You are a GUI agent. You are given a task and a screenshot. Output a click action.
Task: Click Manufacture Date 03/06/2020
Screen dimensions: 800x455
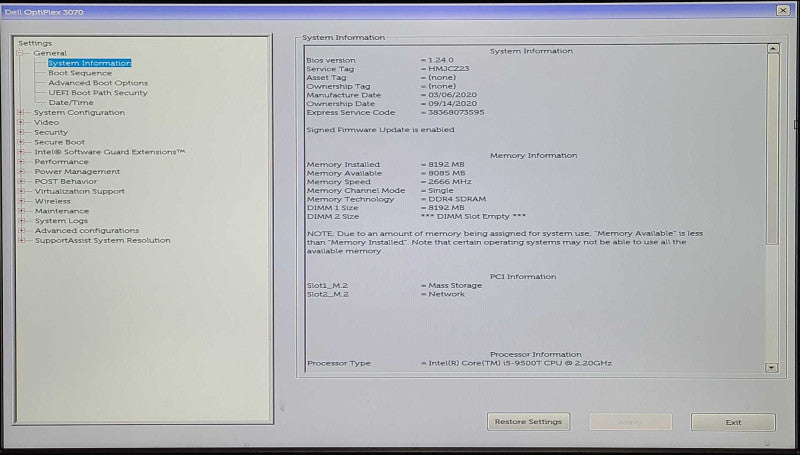click(453, 95)
